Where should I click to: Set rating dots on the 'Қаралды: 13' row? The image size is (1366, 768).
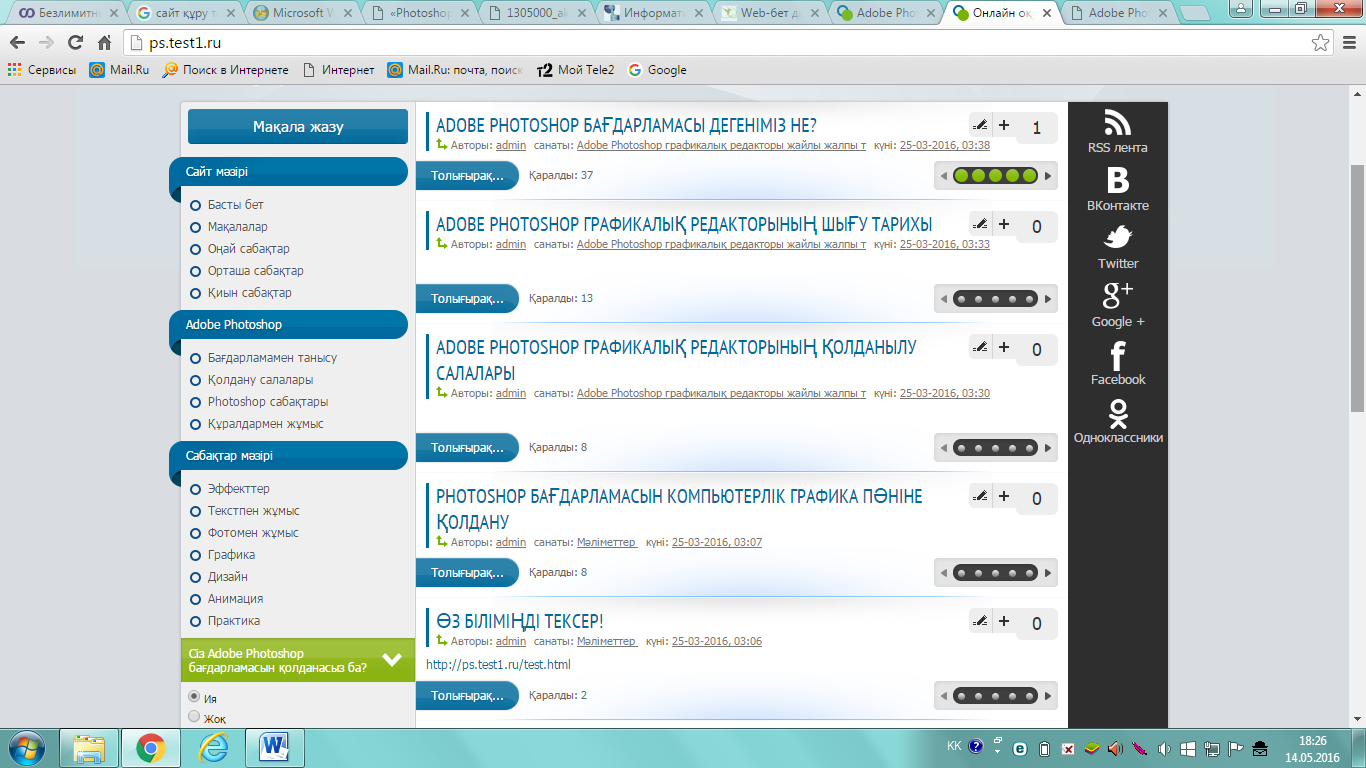[995, 299]
